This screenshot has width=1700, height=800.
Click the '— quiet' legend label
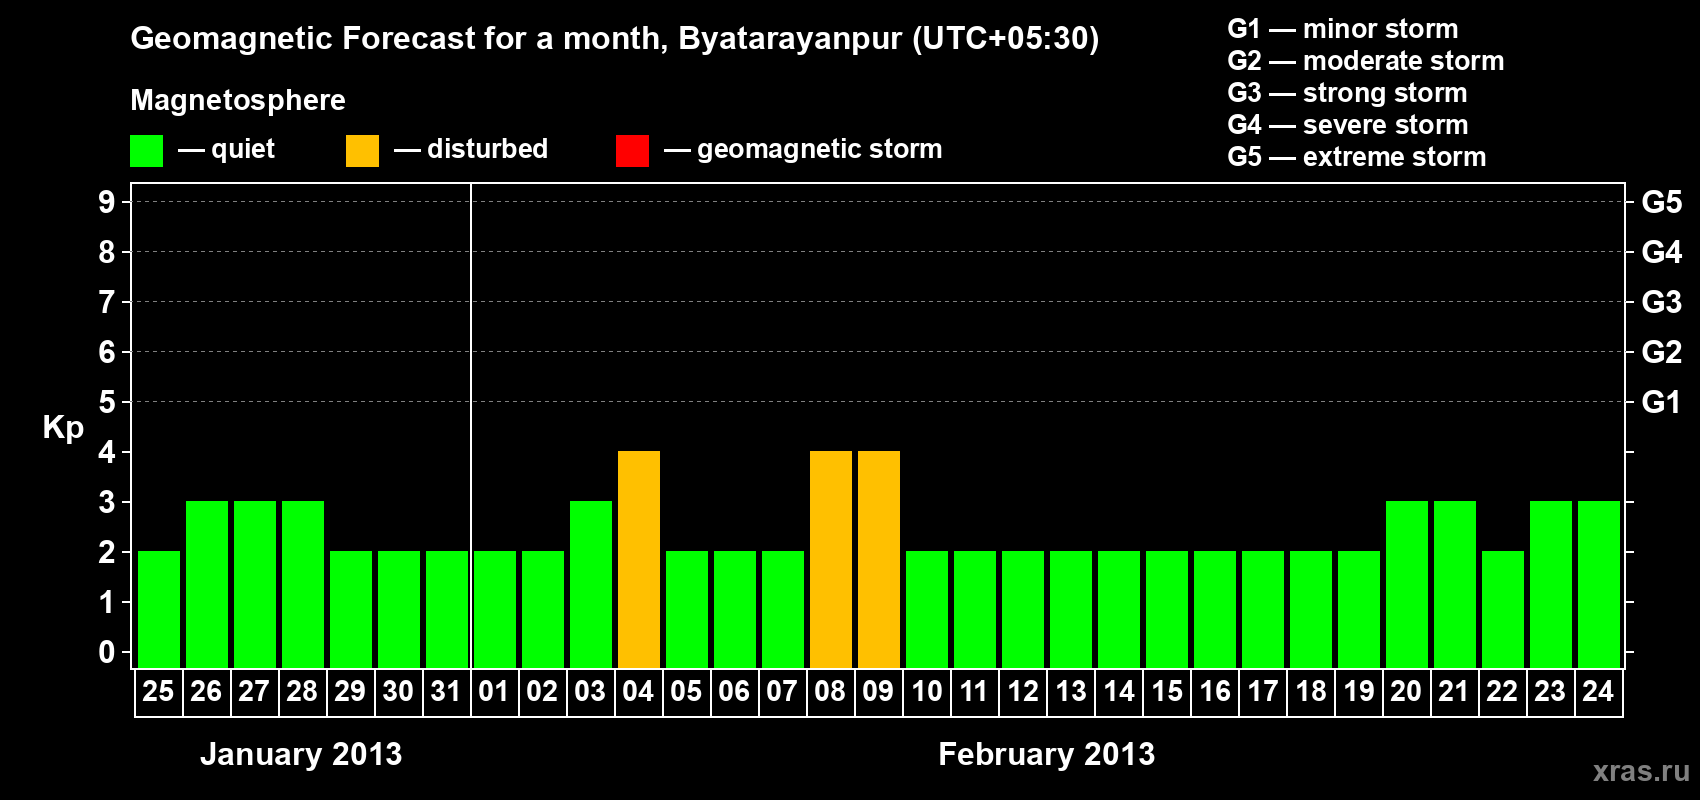[226, 149]
